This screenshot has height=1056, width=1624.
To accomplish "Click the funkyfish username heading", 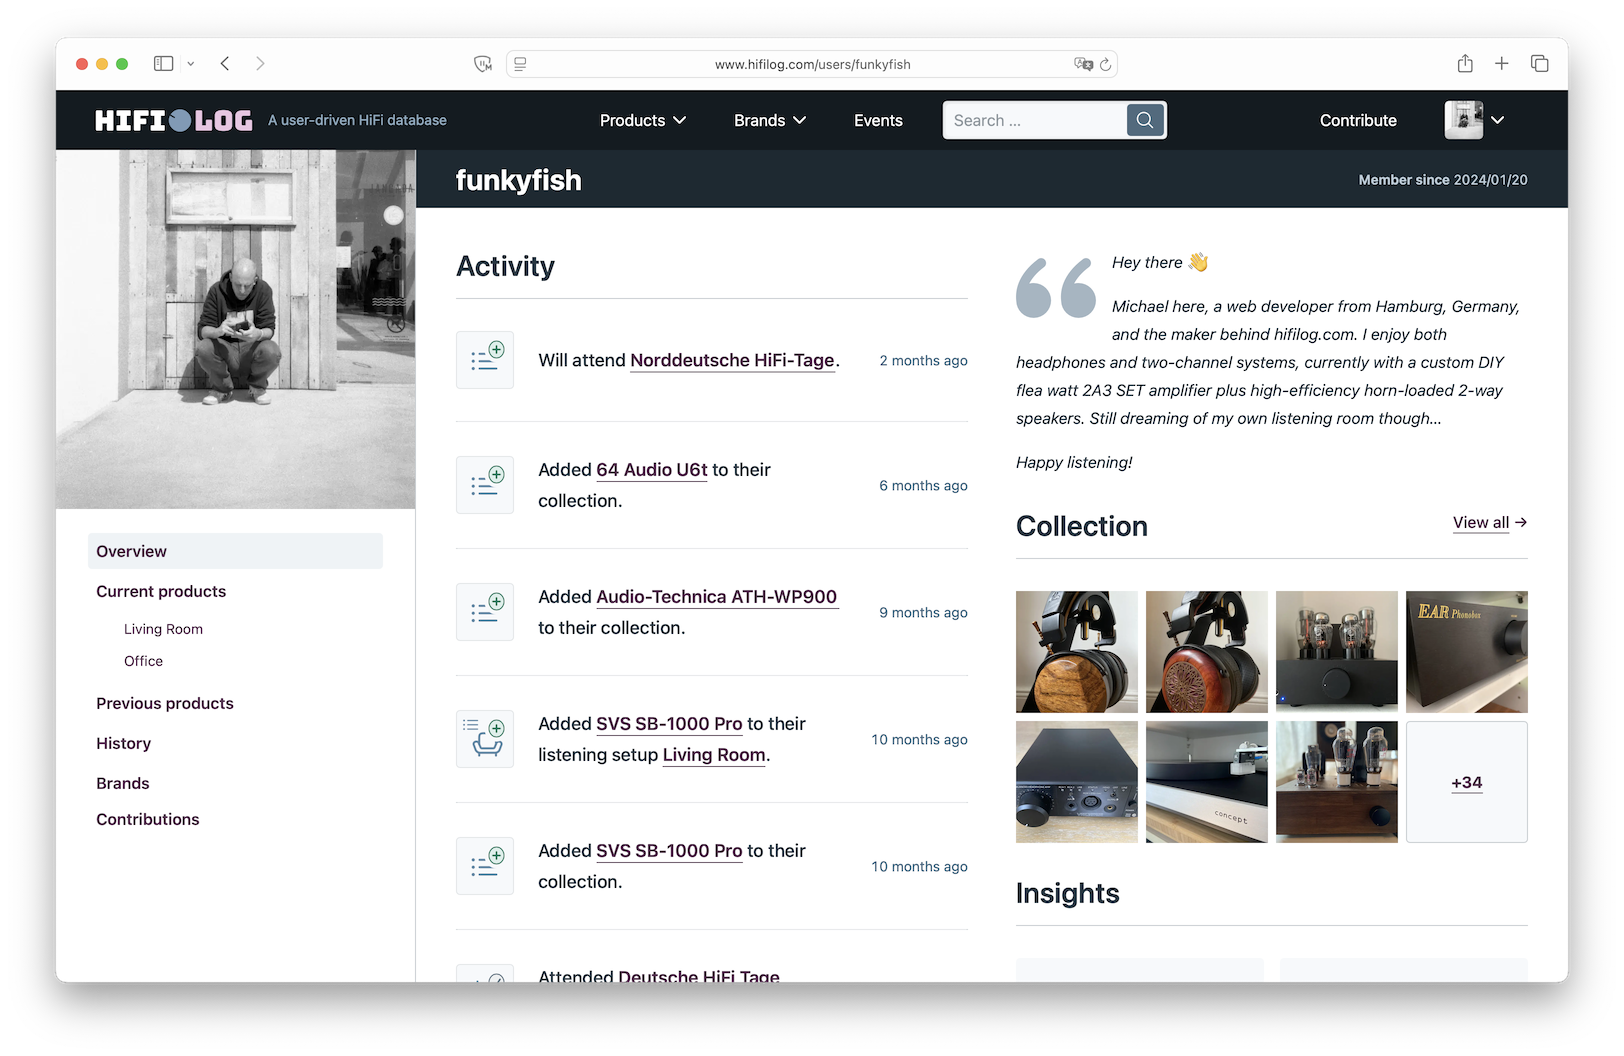I will tap(518, 180).
